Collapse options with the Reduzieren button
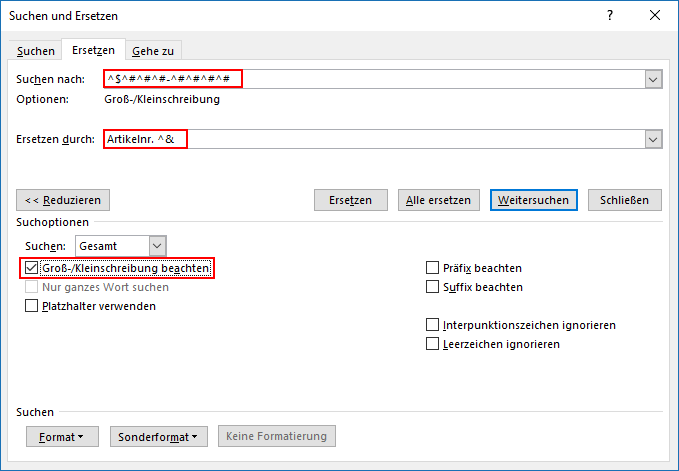679x471 pixels. (63, 200)
